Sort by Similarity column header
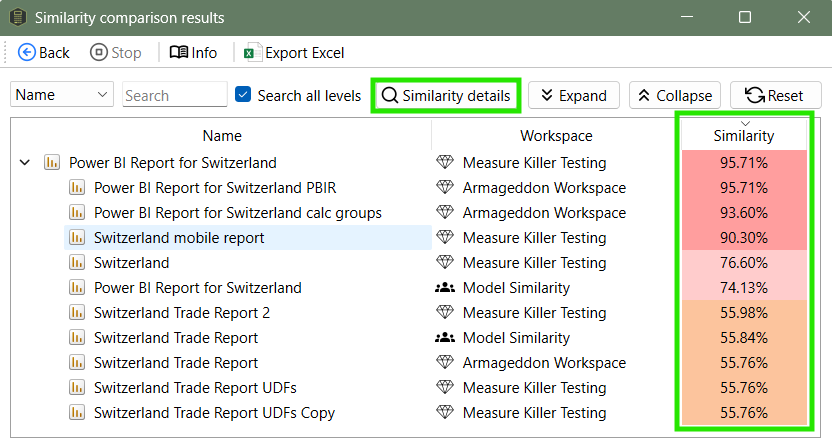The width and height of the screenshot is (832, 442). tap(744, 136)
